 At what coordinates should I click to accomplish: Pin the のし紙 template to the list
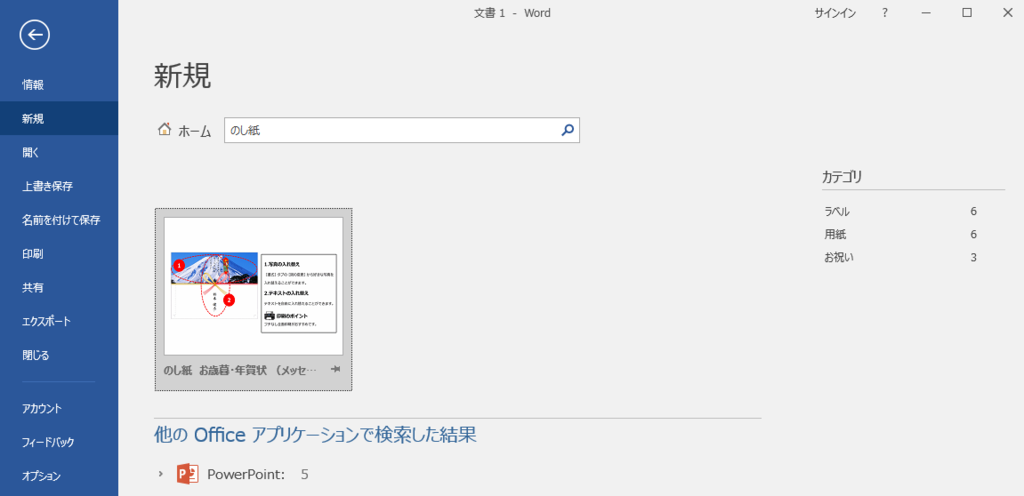pyautogui.click(x=336, y=369)
